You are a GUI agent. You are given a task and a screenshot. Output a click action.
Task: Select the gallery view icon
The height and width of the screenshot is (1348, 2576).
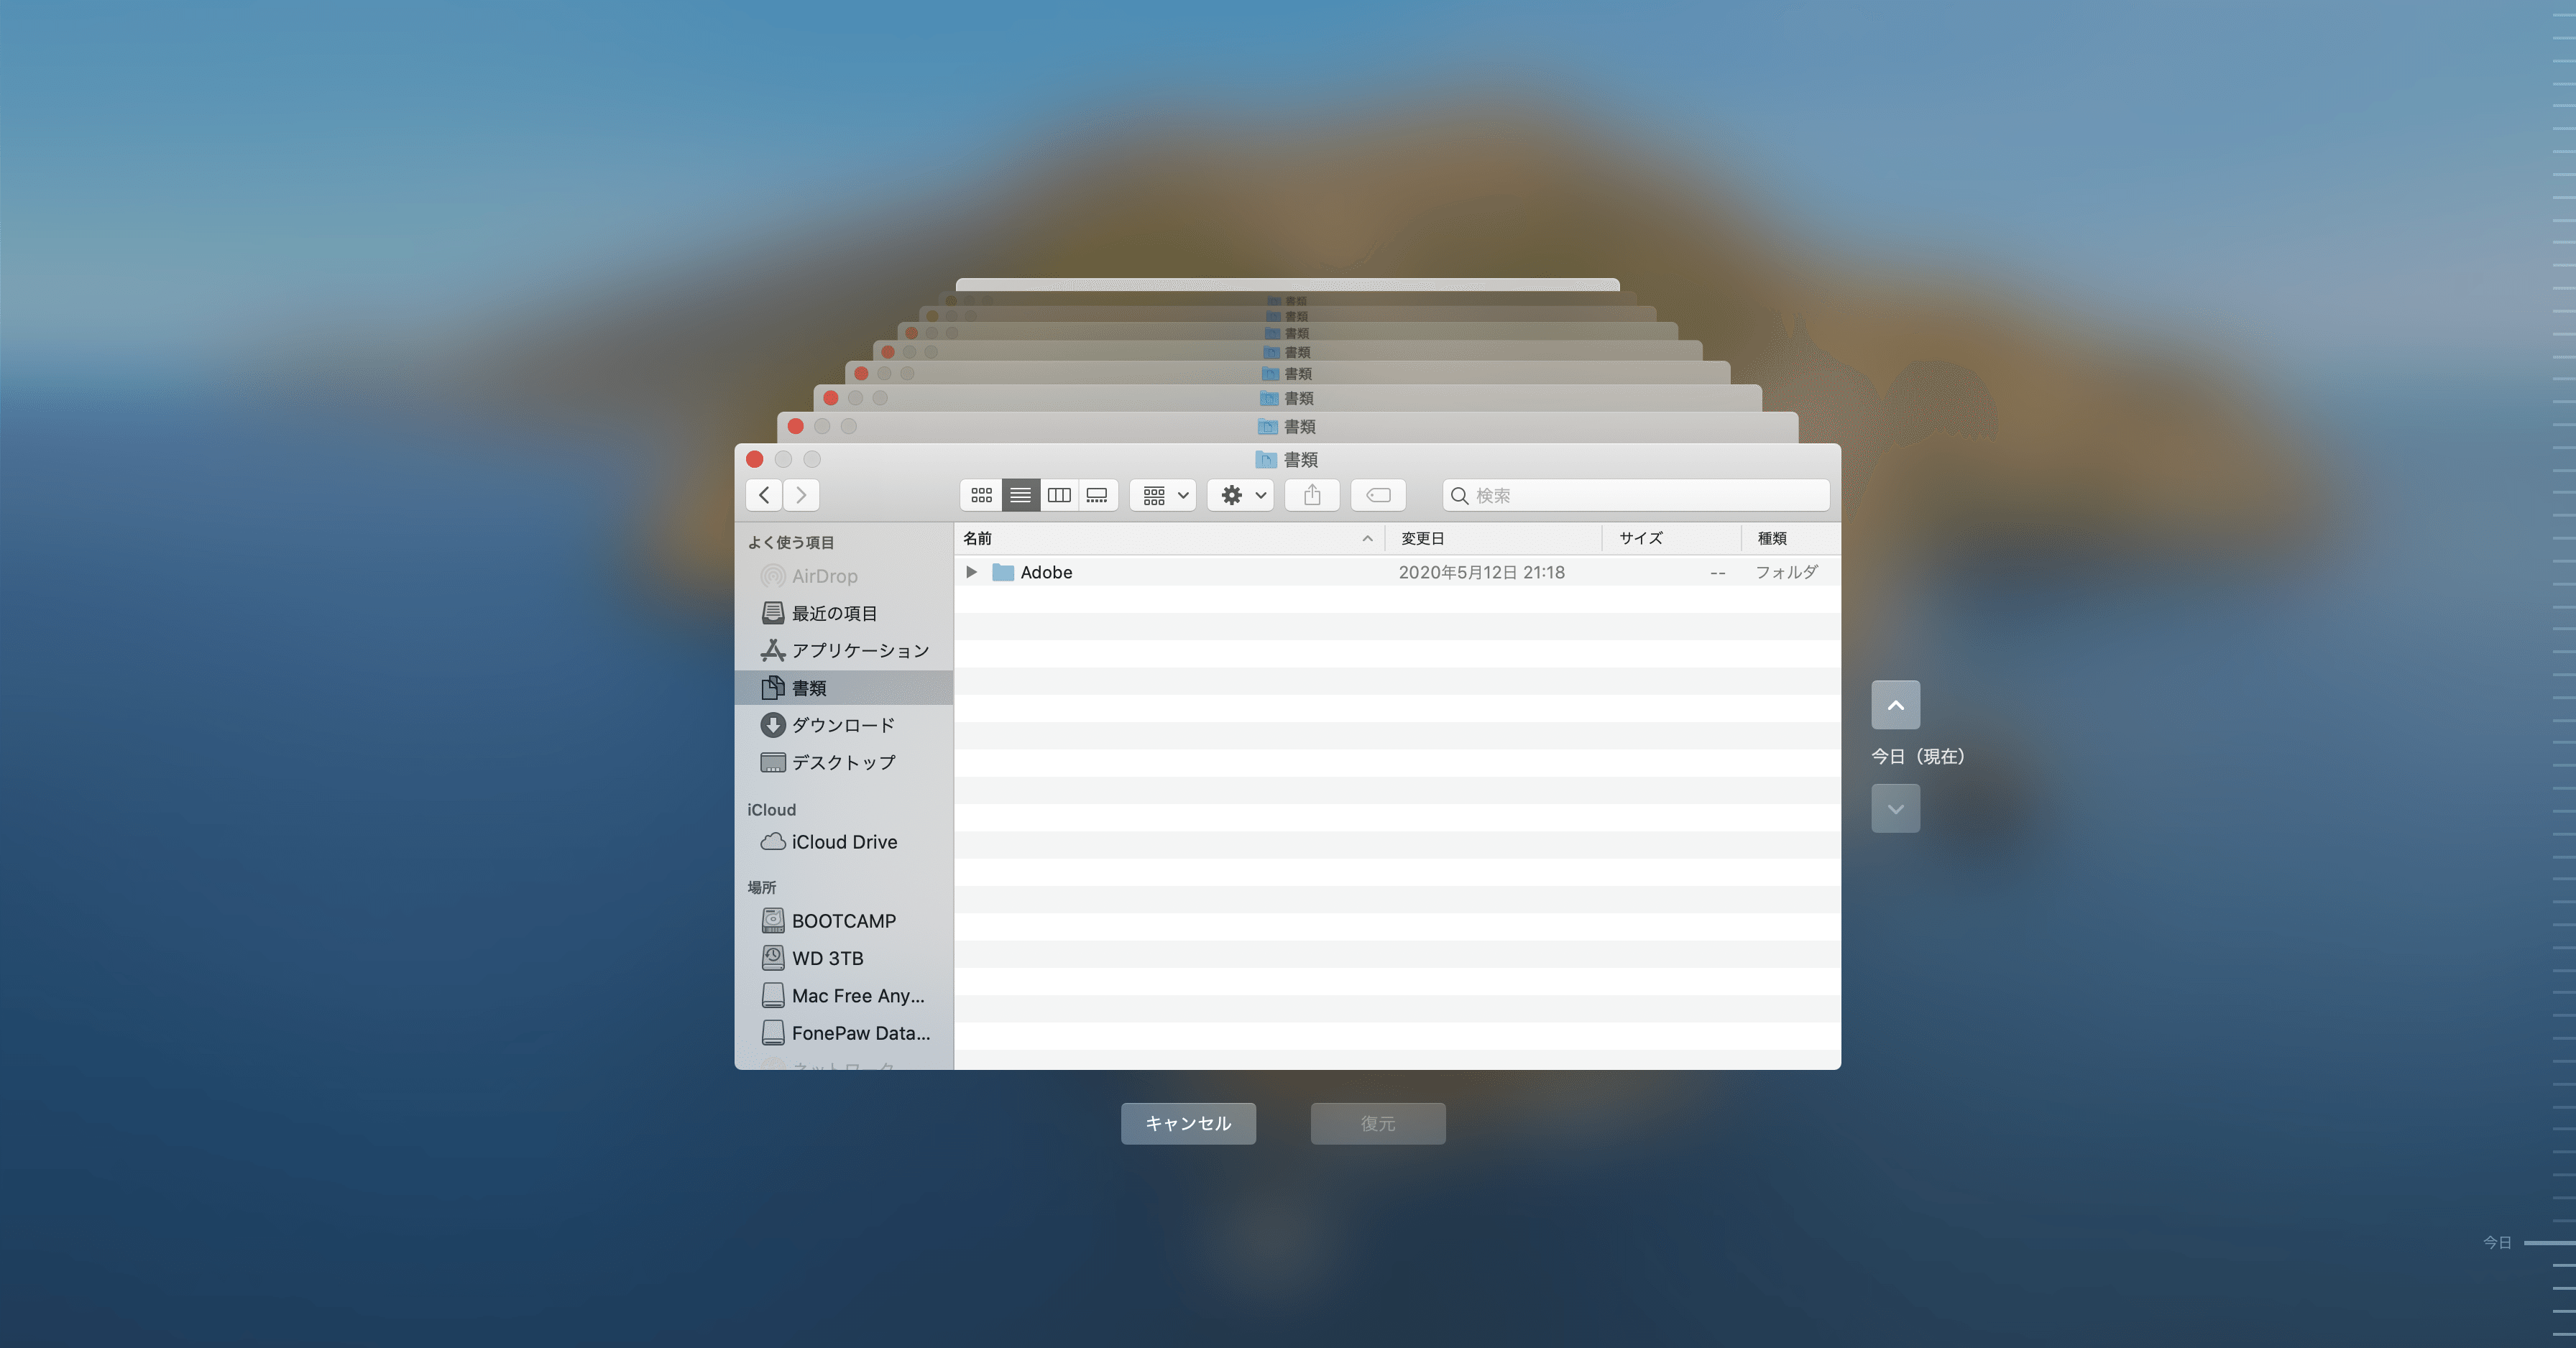[1099, 496]
